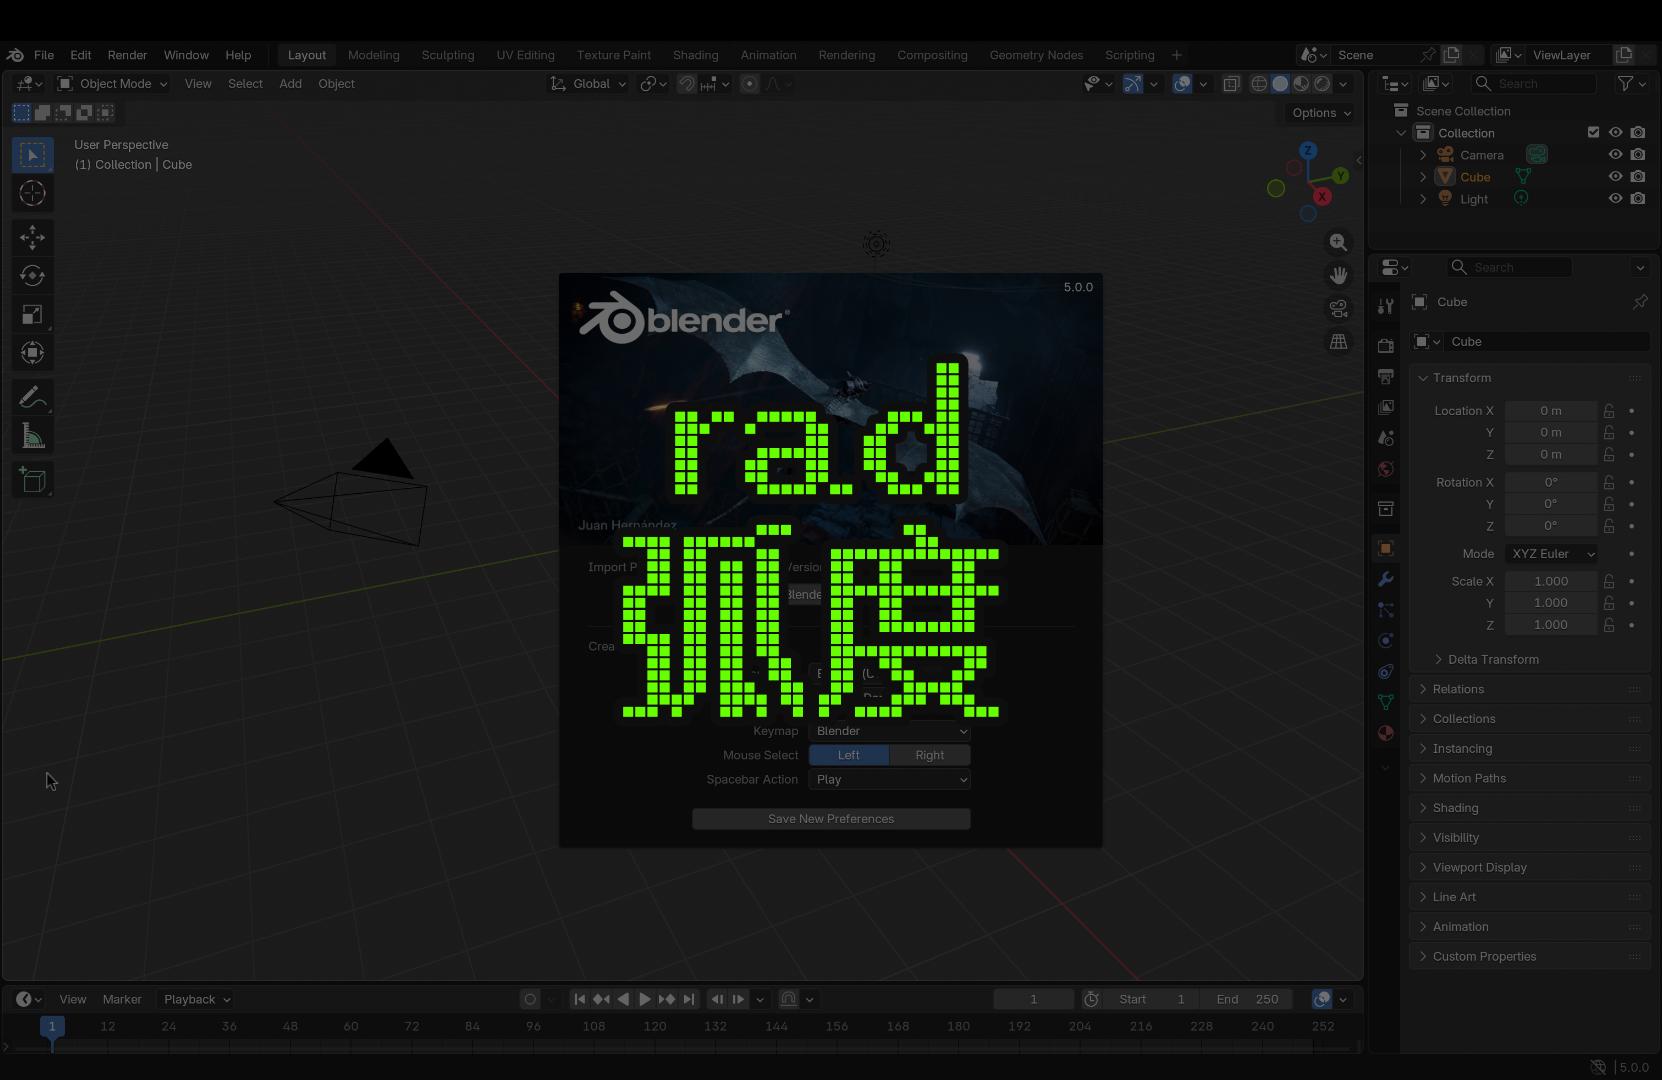The image size is (1662, 1080).
Task: Open the Physics properties tab
Action: click(x=1385, y=640)
